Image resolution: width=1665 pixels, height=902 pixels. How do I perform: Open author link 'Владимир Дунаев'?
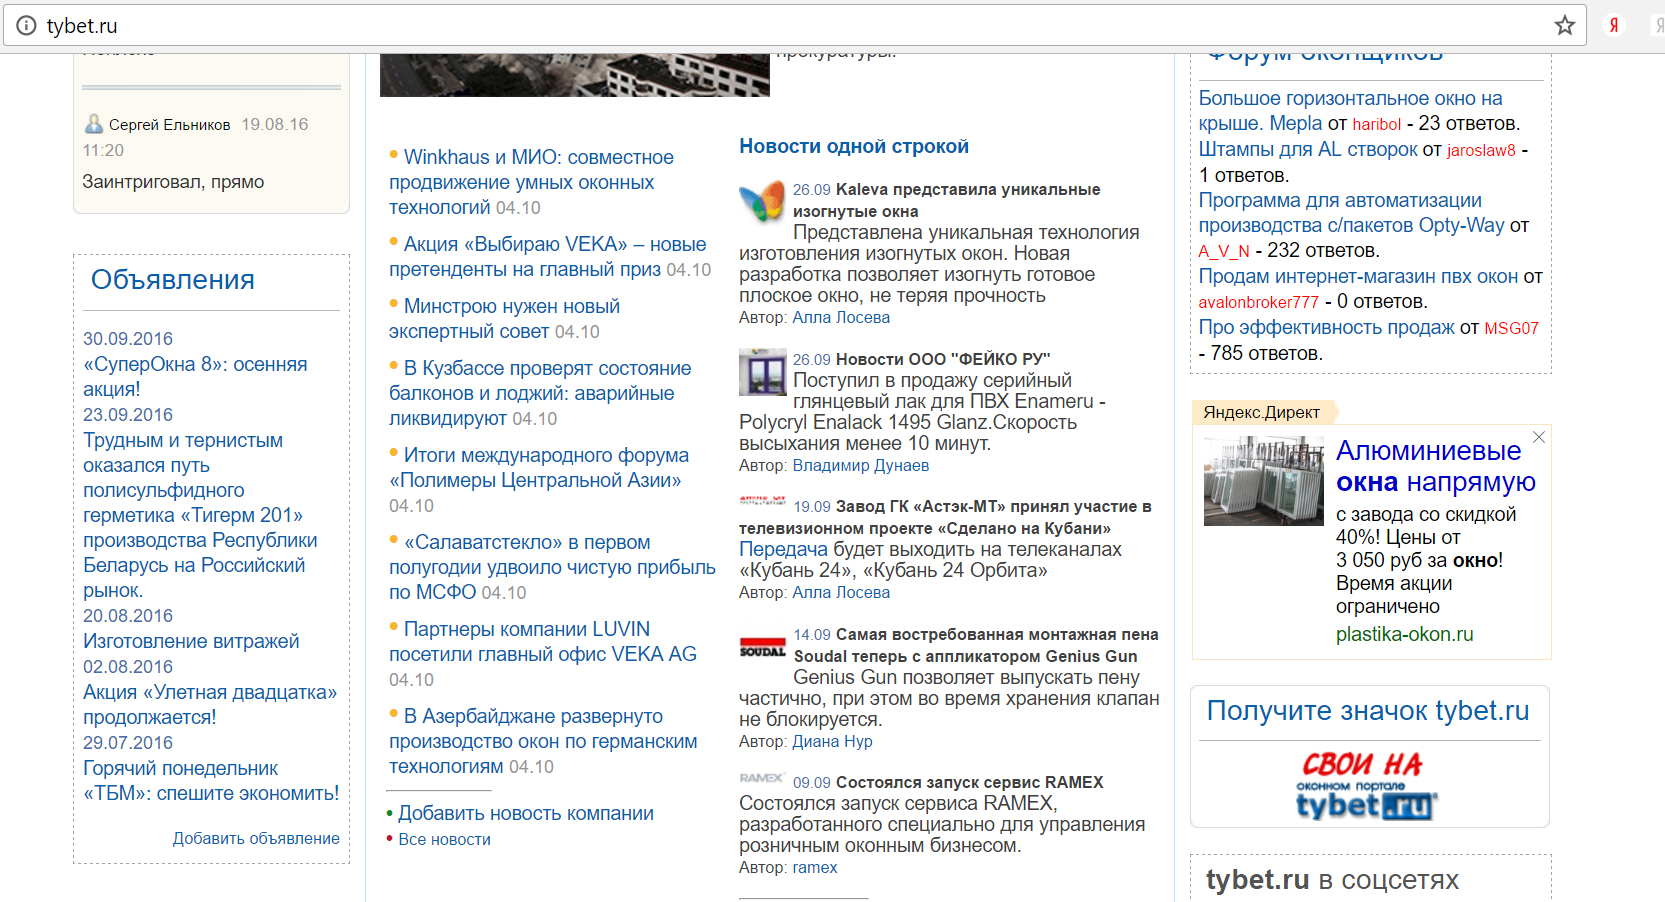(x=860, y=465)
